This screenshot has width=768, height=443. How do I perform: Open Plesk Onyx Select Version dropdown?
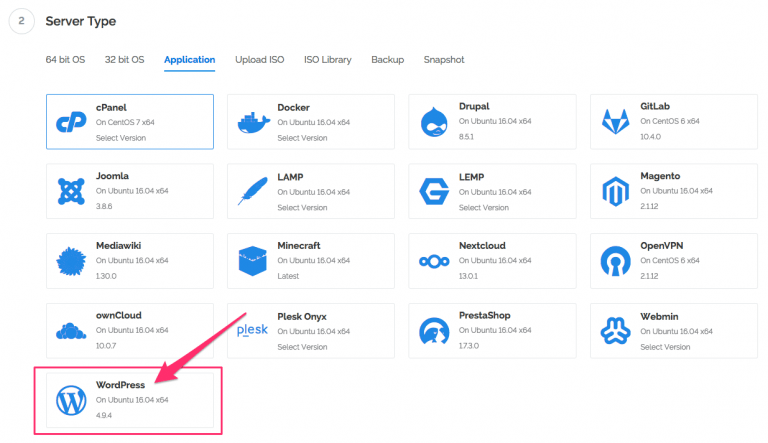point(302,347)
